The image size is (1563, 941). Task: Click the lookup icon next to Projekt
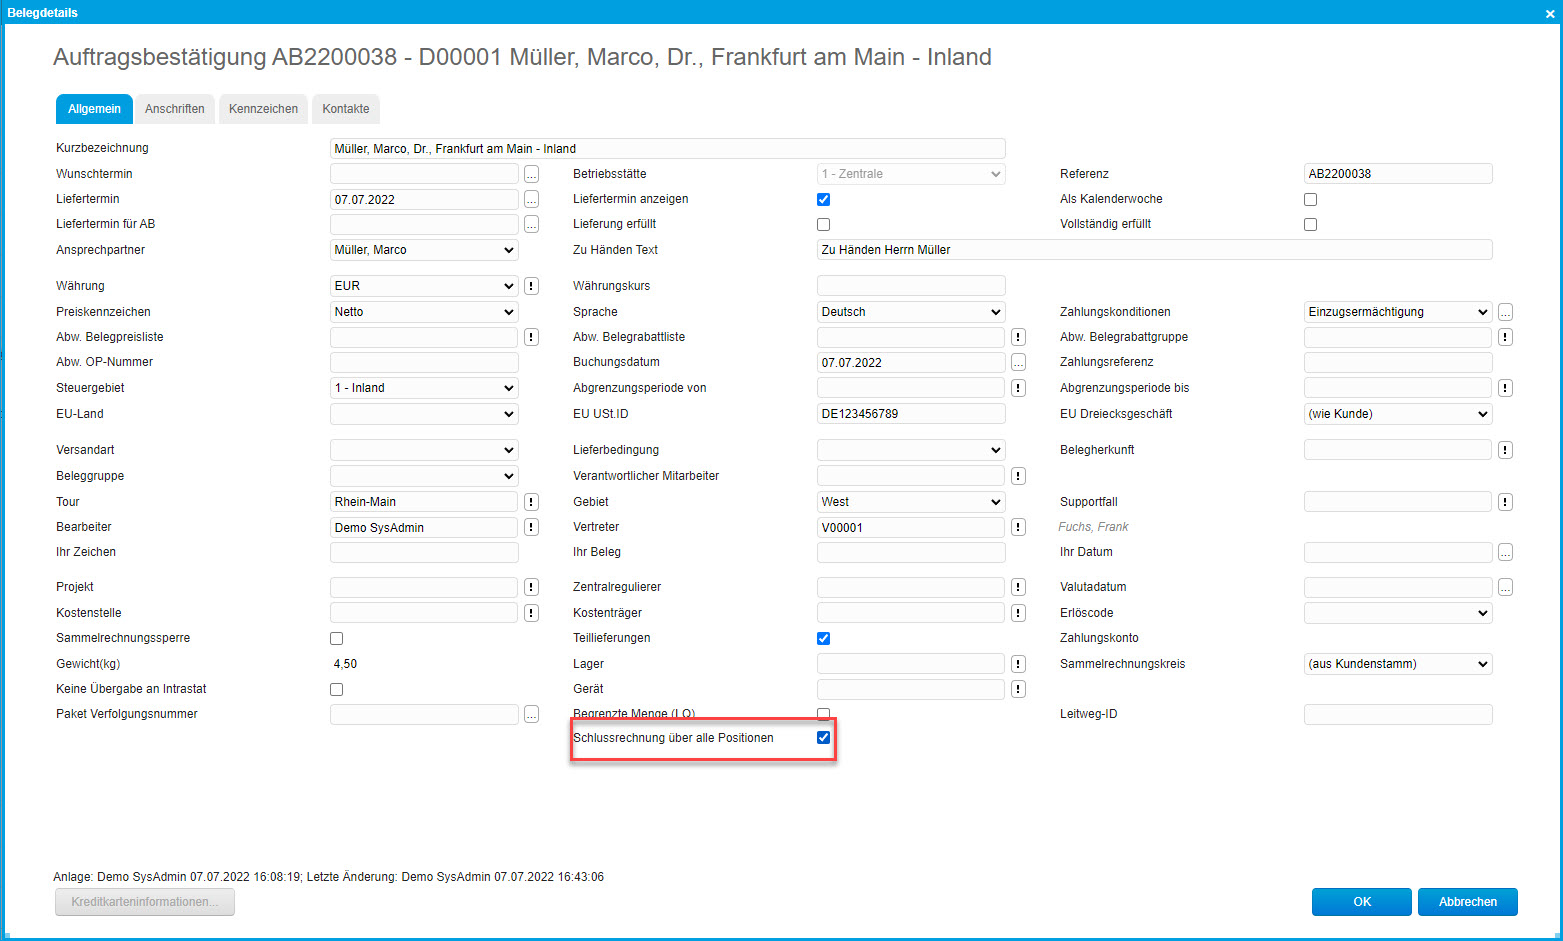[531, 587]
